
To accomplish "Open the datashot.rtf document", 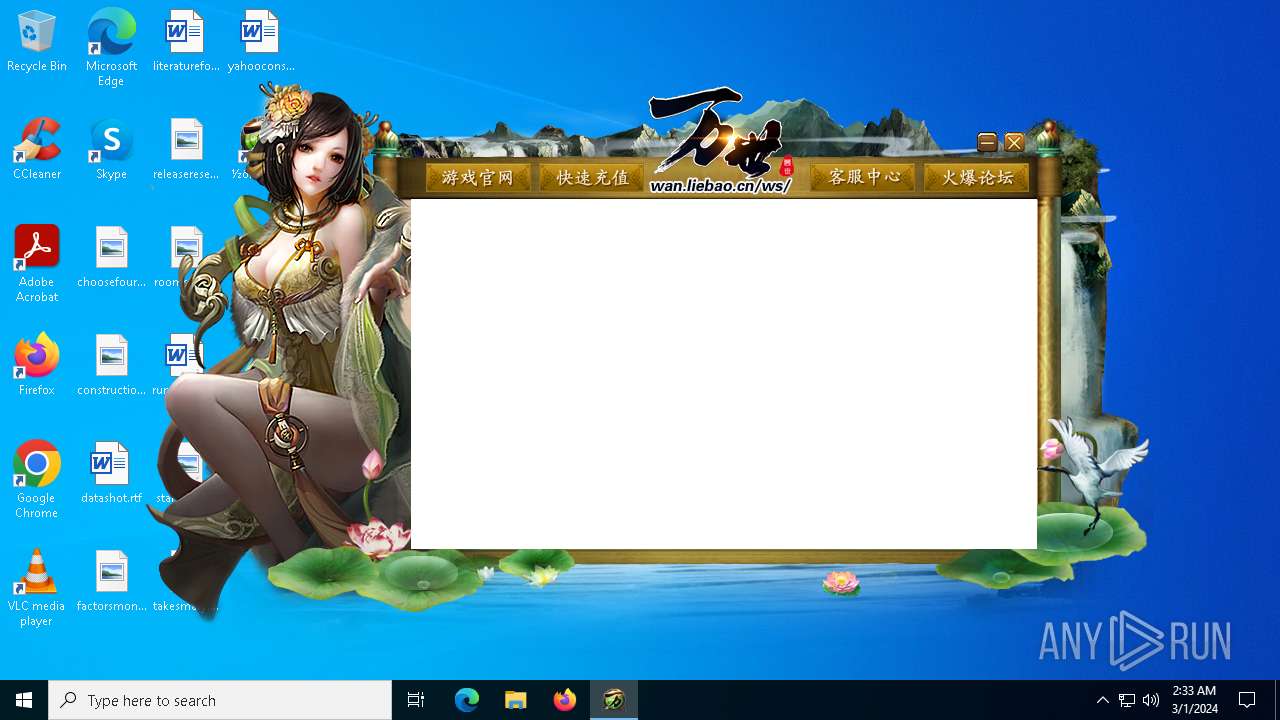I will [111, 474].
